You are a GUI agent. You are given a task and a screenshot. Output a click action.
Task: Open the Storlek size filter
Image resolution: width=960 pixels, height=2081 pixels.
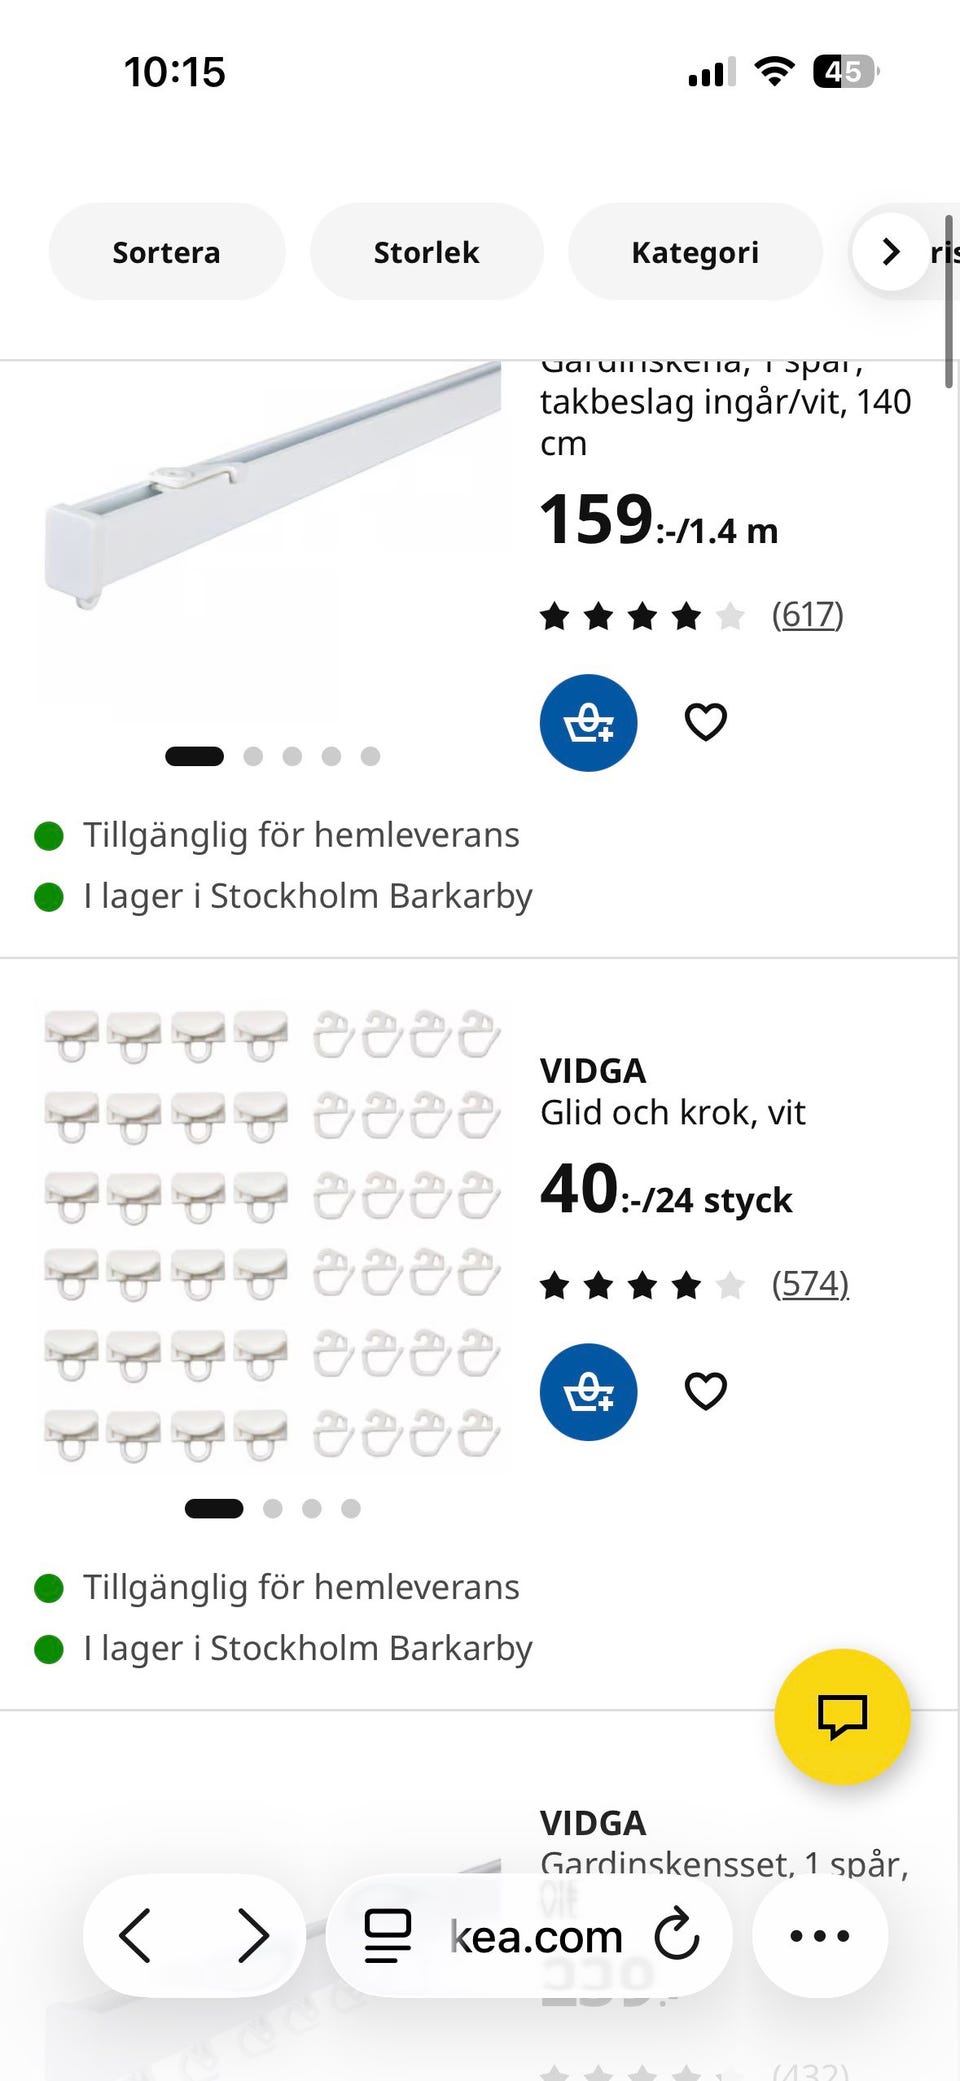pyautogui.click(x=426, y=252)
